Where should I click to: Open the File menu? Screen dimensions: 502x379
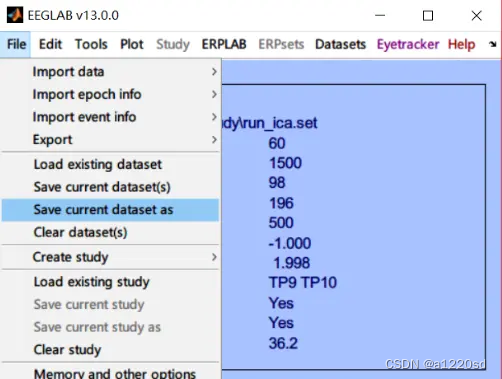click(x=16, y=44)
